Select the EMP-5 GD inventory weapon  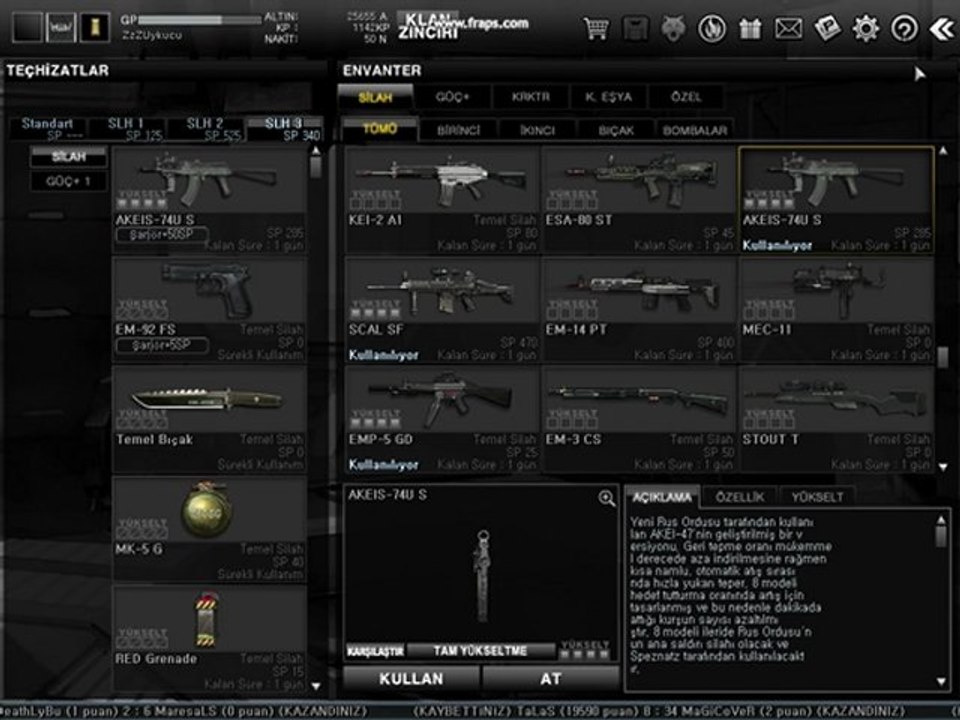click(x=442, y=419)
